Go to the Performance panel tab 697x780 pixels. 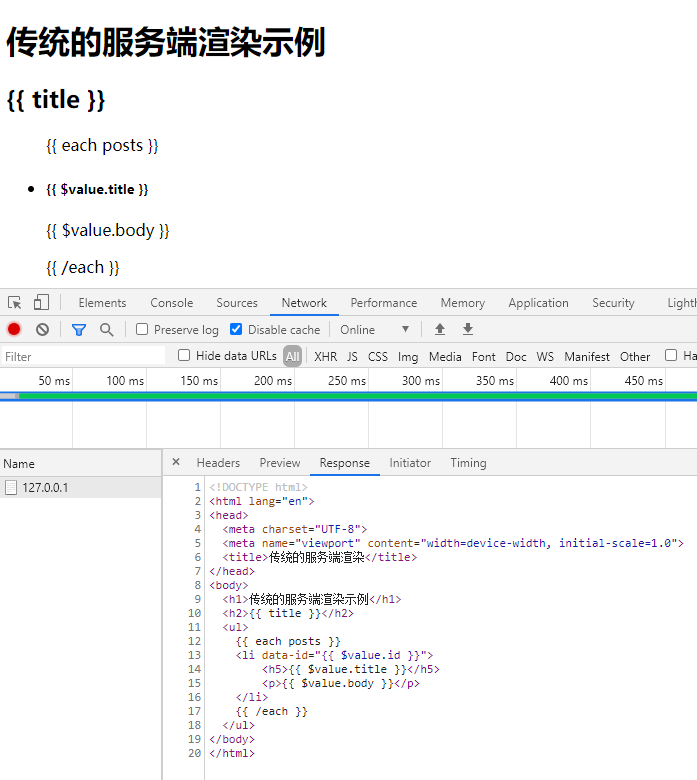(384, 303)
